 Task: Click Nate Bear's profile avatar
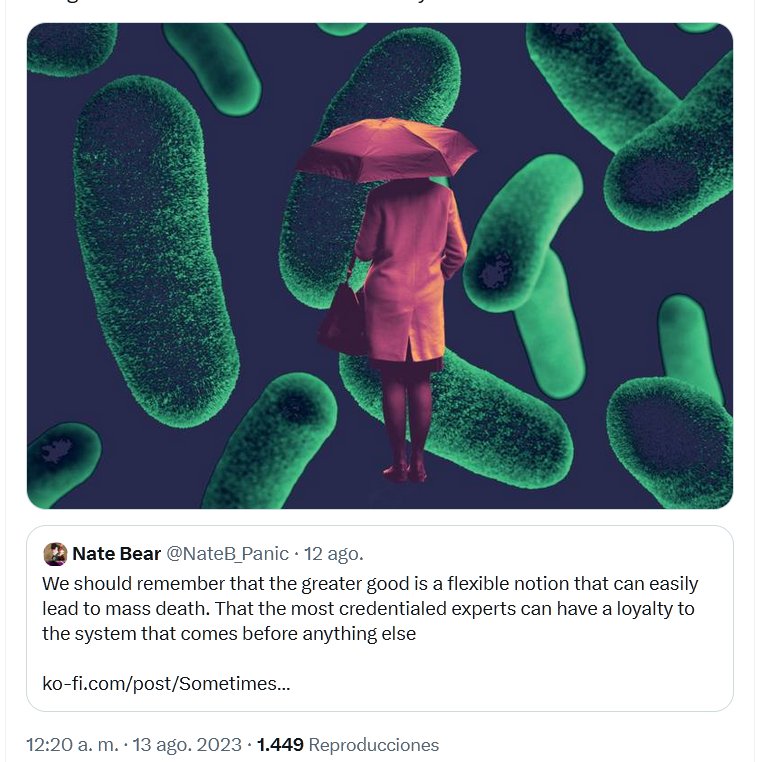[x=56, y=554]
